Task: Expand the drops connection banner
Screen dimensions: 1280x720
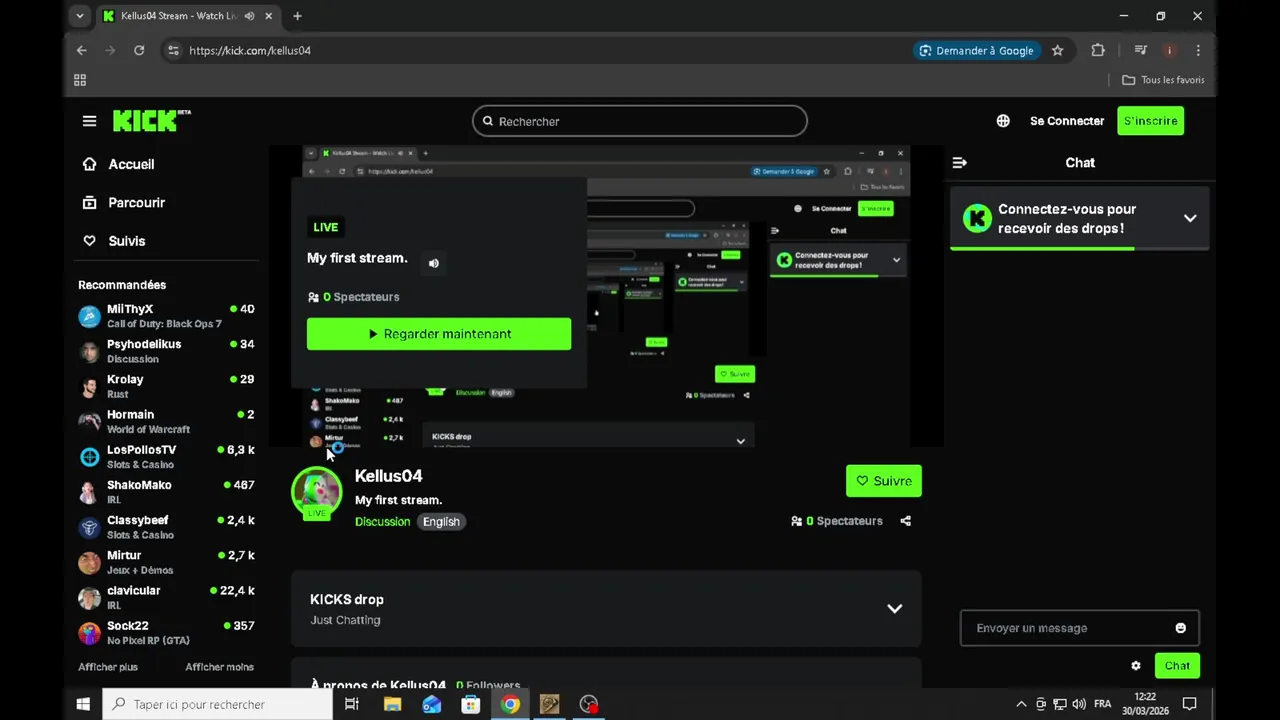Action: pyautogui.click(x=1190, y=218)
